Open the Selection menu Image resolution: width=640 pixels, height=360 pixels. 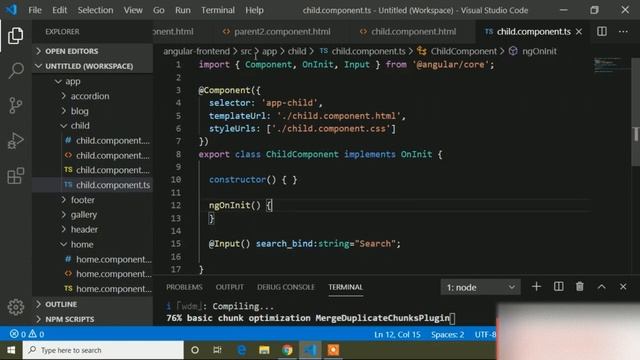[96, 10]
